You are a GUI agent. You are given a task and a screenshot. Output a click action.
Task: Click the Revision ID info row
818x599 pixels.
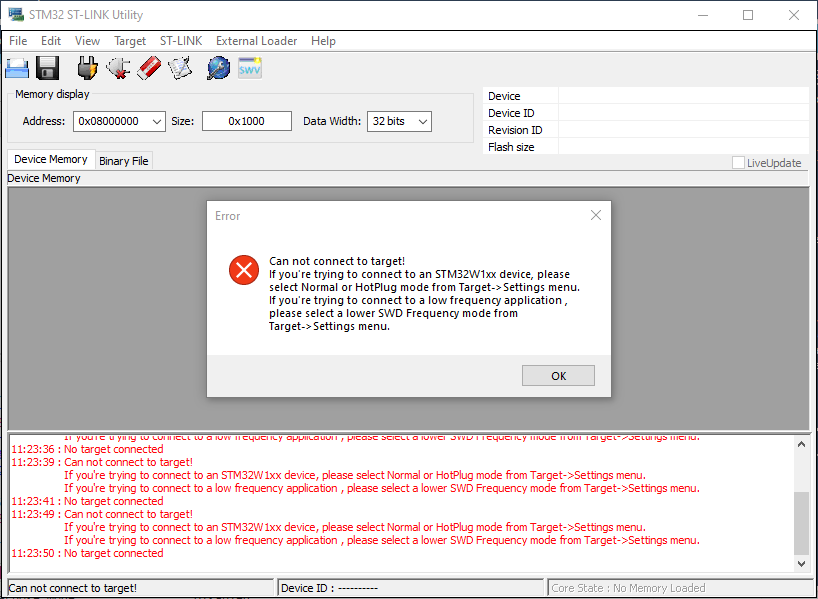tap(646, 130)
